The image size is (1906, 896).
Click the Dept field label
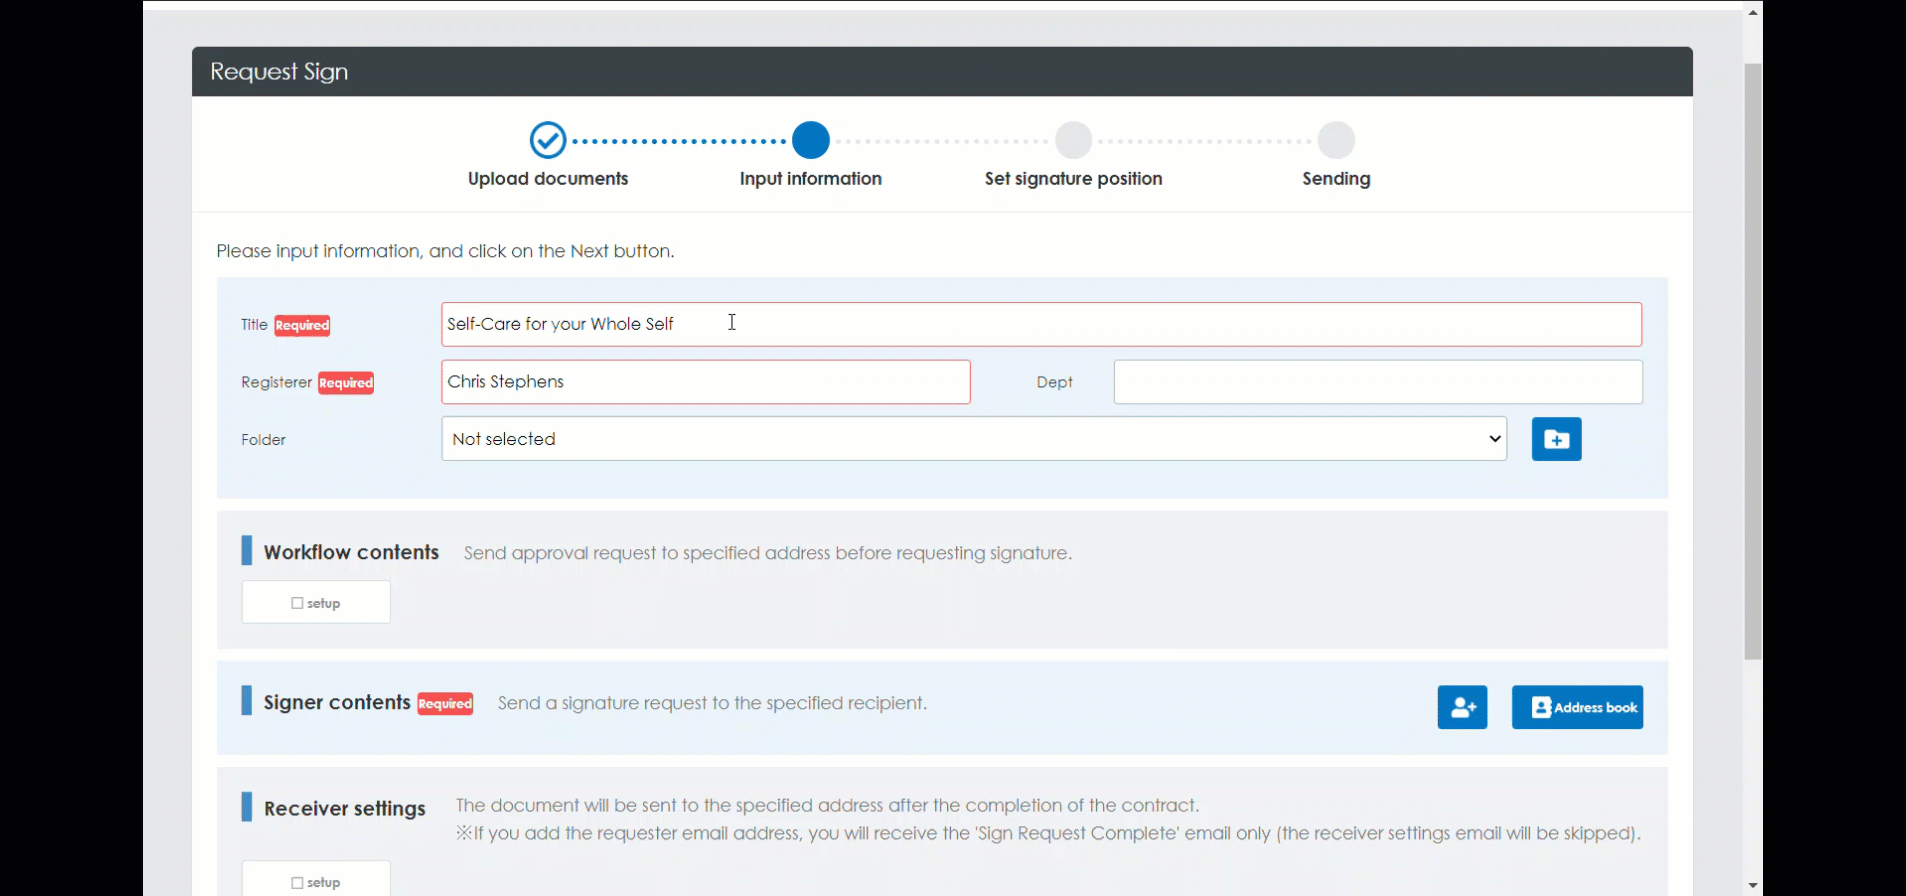coord(1054,383)
